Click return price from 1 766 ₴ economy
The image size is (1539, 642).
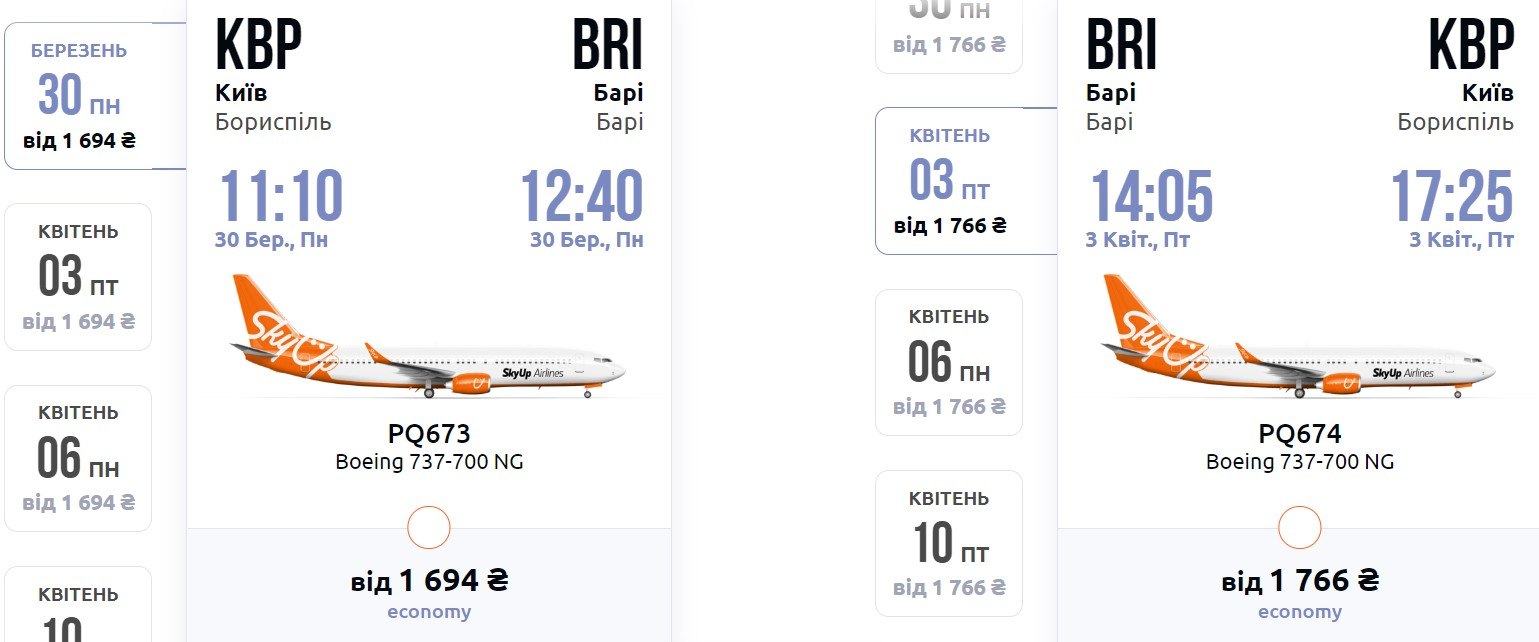[1300, 593]
